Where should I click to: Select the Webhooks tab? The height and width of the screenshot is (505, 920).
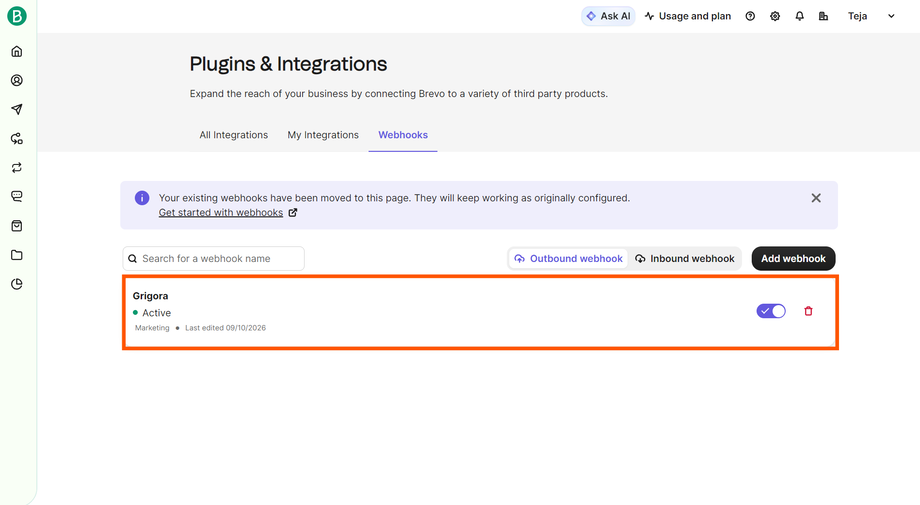coord(403,135)
